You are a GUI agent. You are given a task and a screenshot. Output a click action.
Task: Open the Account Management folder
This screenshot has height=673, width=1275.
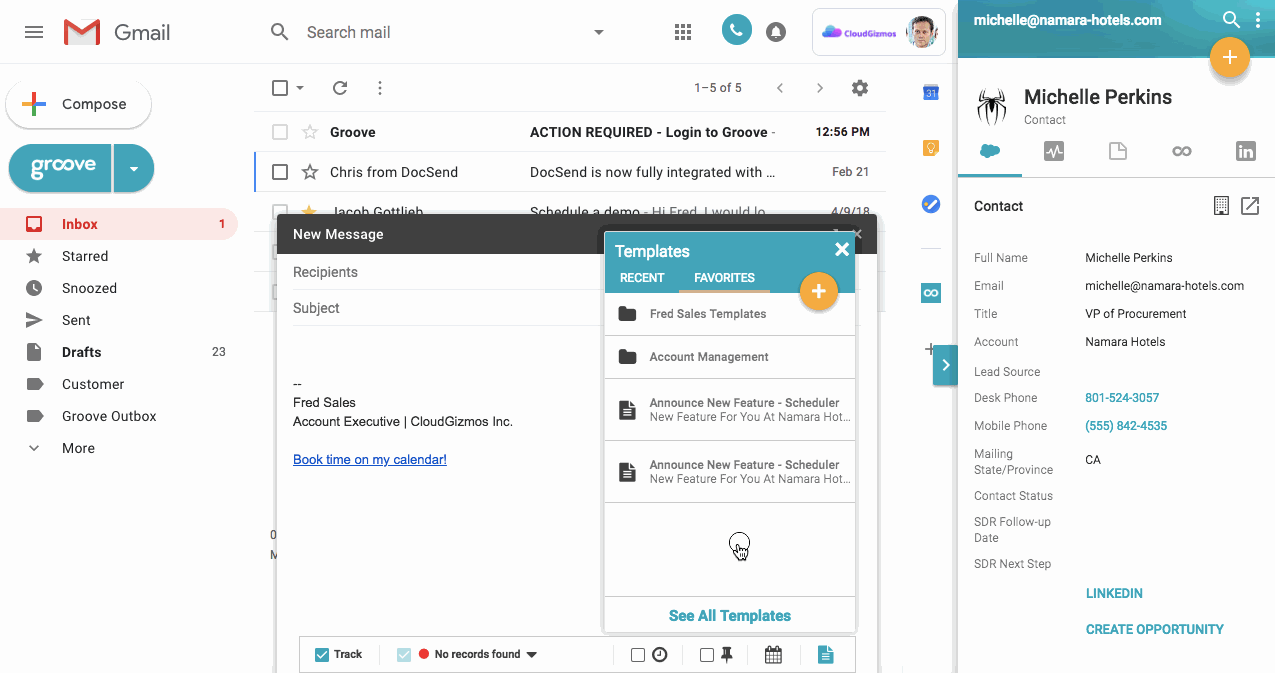730,357
